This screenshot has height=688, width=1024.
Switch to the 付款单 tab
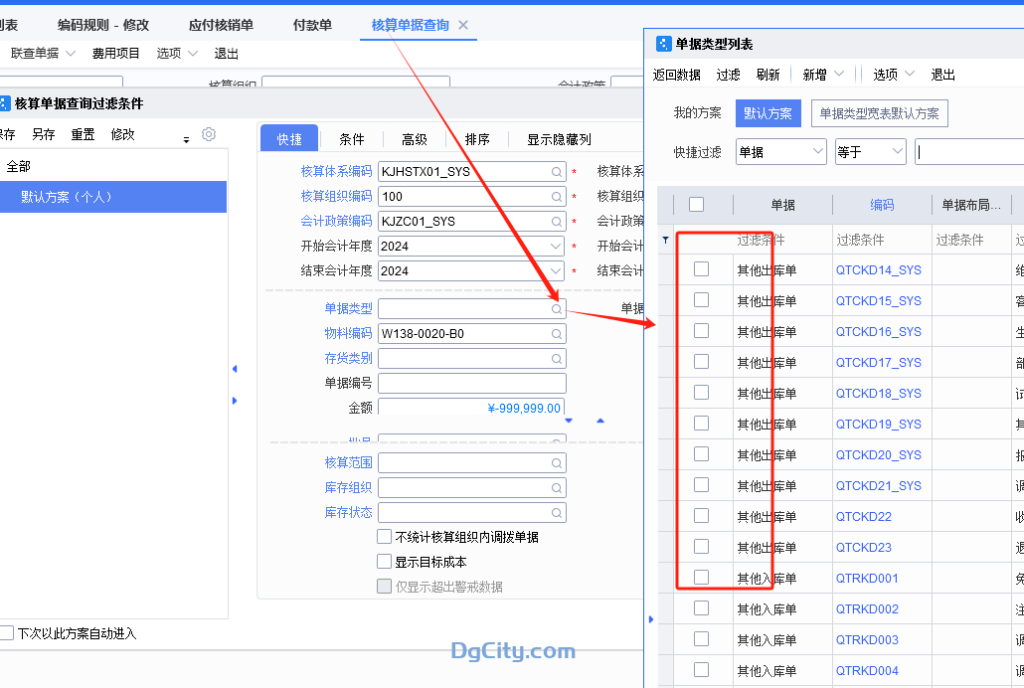tap(312, 25)
